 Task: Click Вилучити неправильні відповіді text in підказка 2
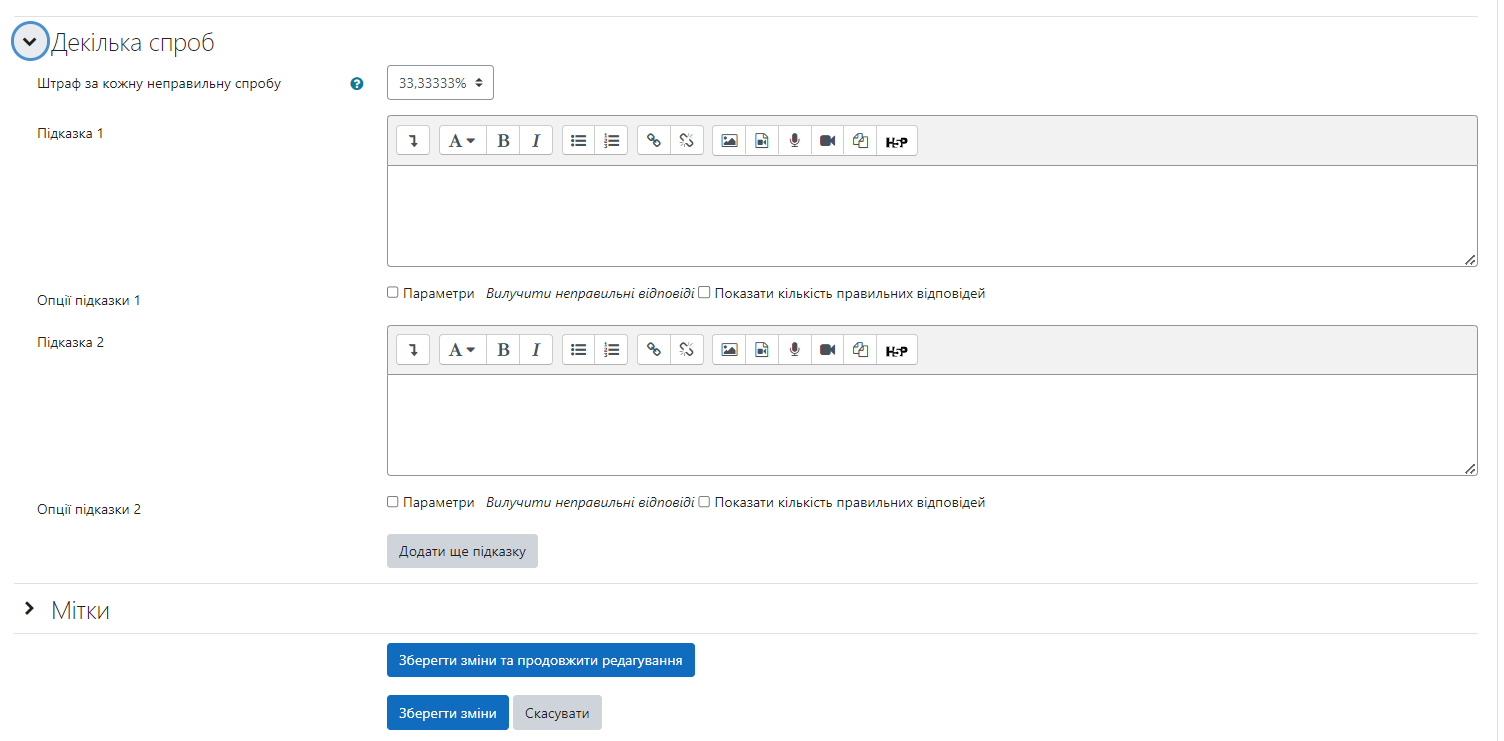click(590, 503)
